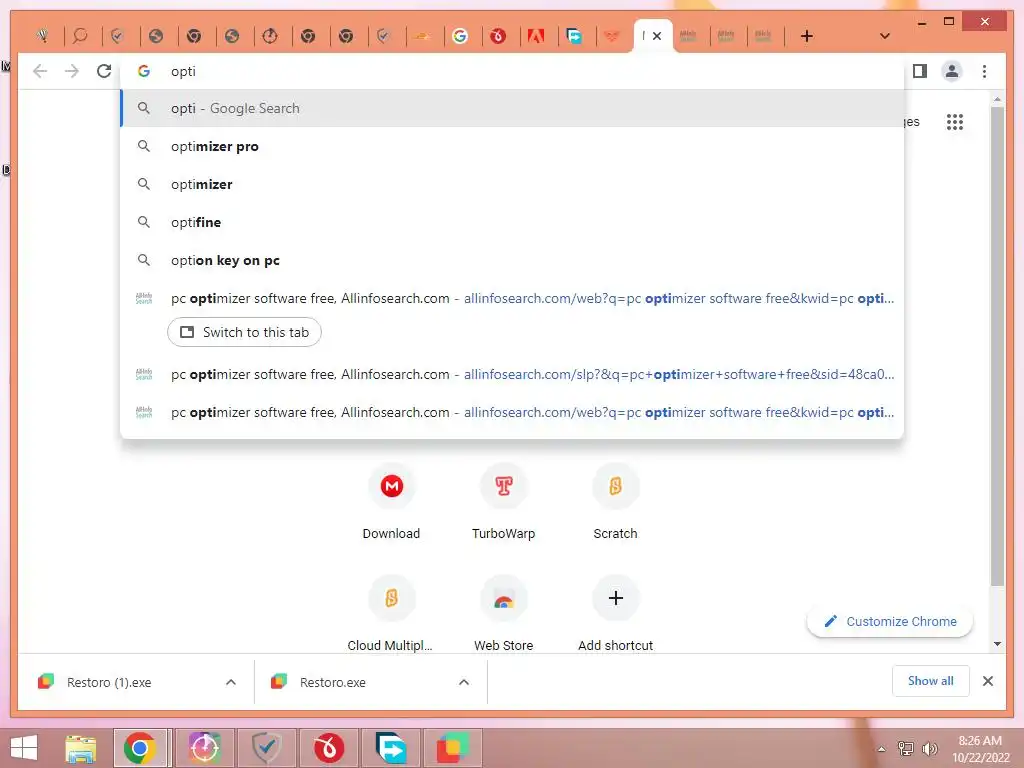Screen dimensions: 1024x768
Task: Open the Scratch shortcut
Action: tap(615, 504)
